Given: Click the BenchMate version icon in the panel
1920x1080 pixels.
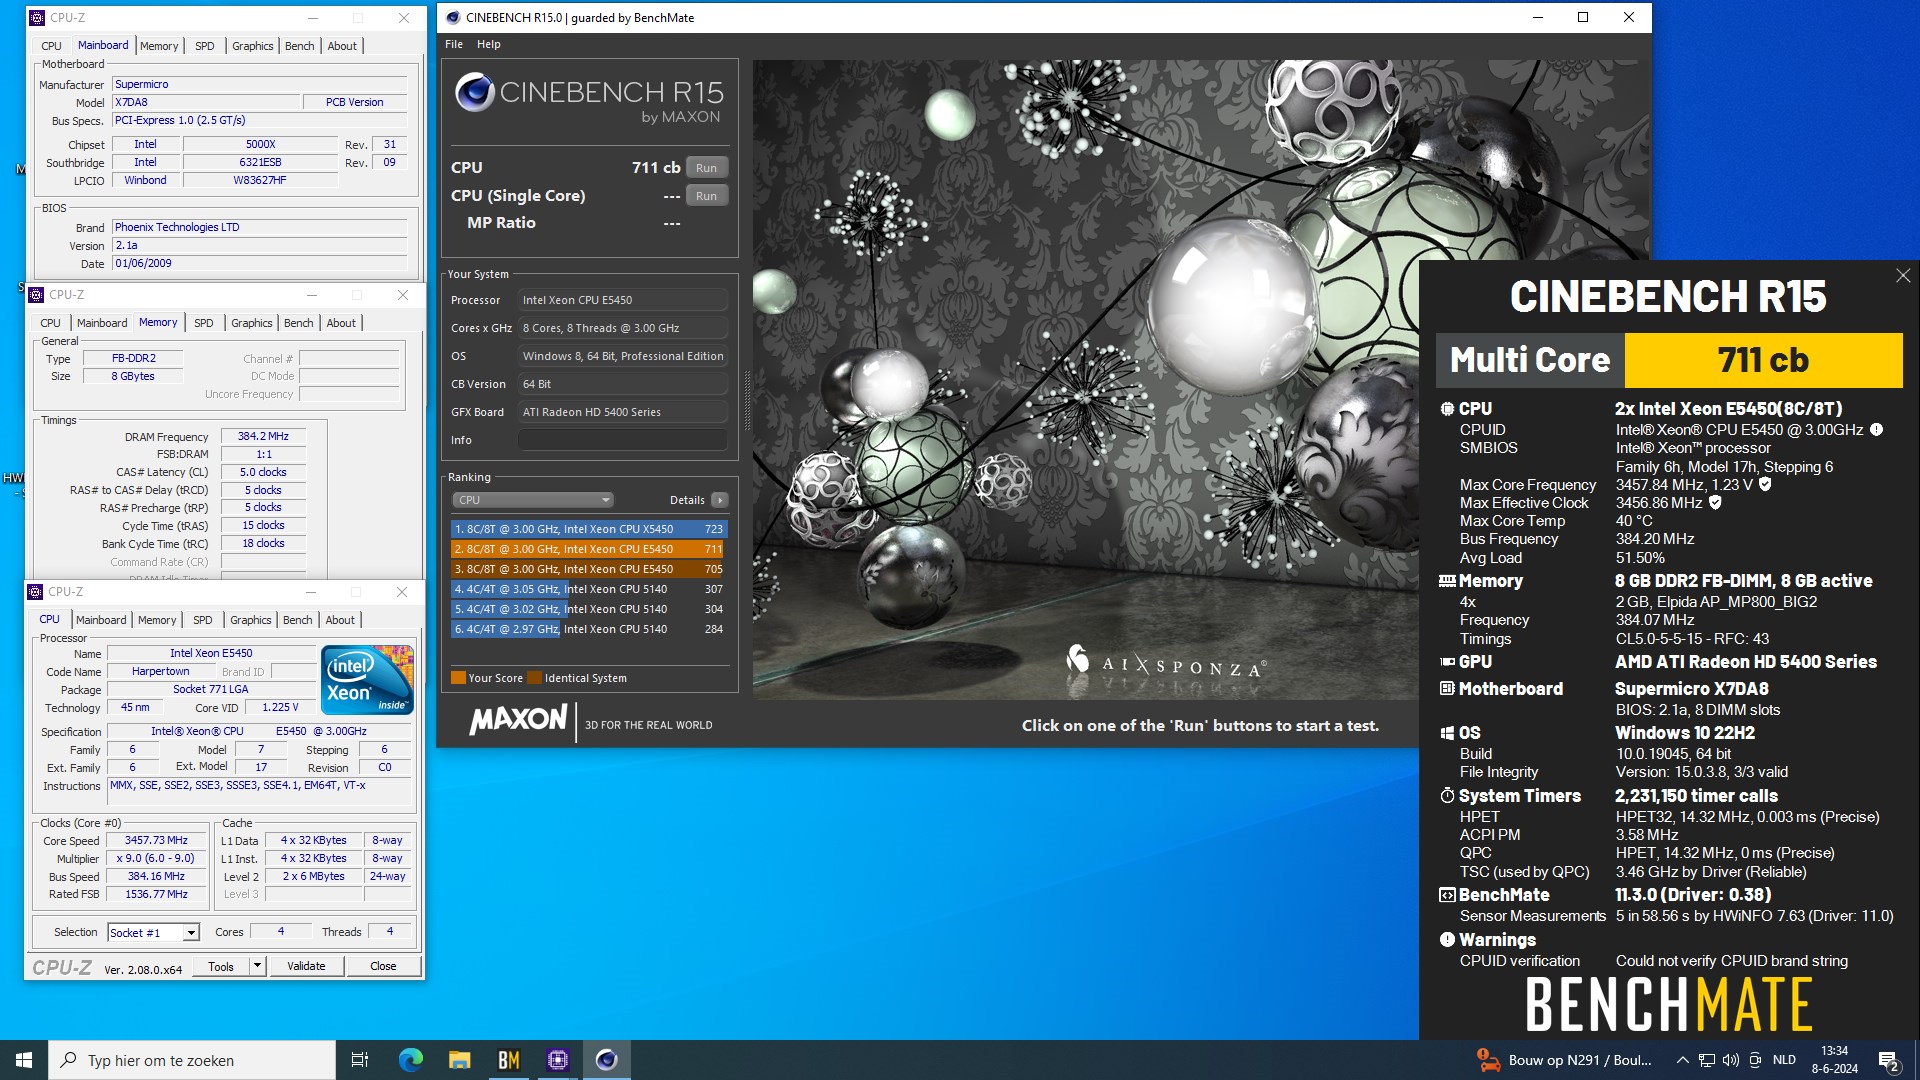Looking at the screenshot, I should pos(1447,895).
